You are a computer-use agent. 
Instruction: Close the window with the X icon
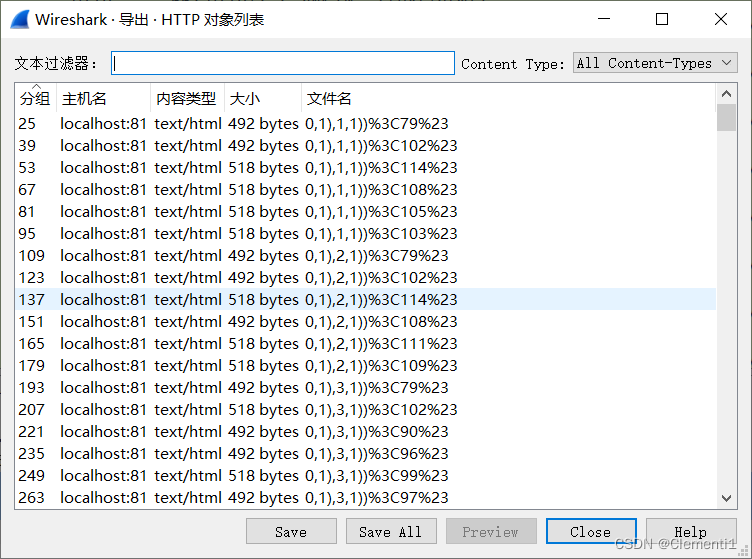tap(720, 19)
